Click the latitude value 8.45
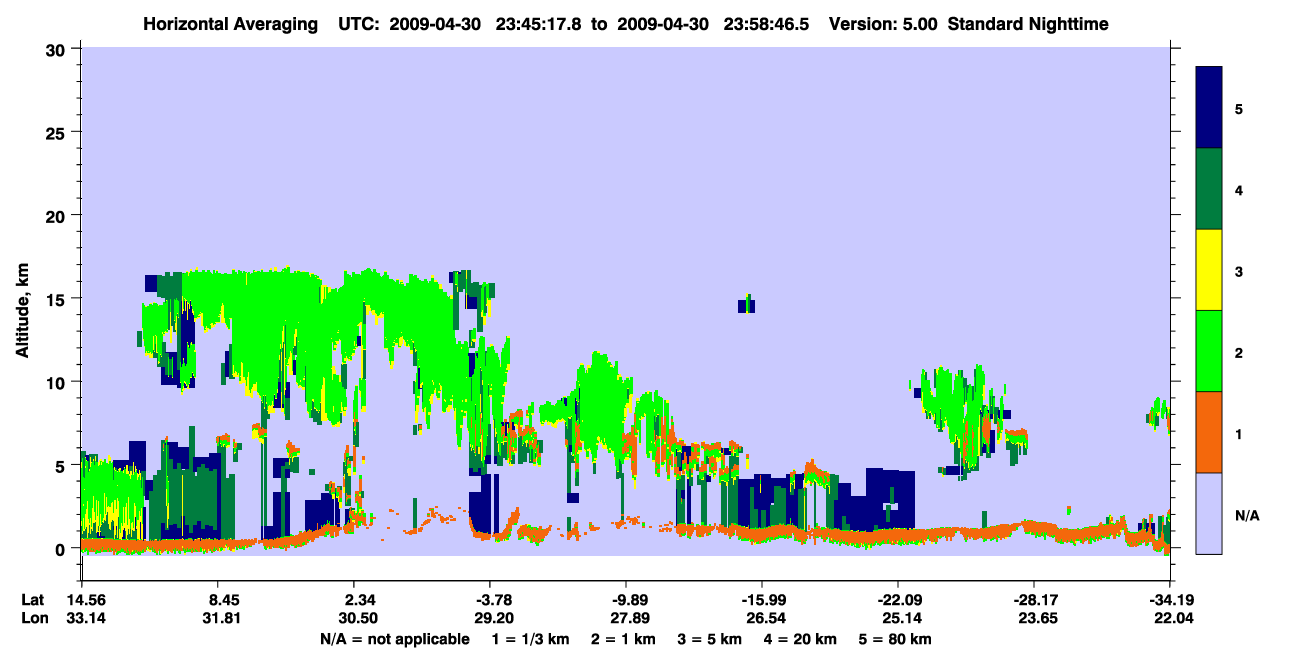This screenshot has height=667, width=1300. pos(219,600)
